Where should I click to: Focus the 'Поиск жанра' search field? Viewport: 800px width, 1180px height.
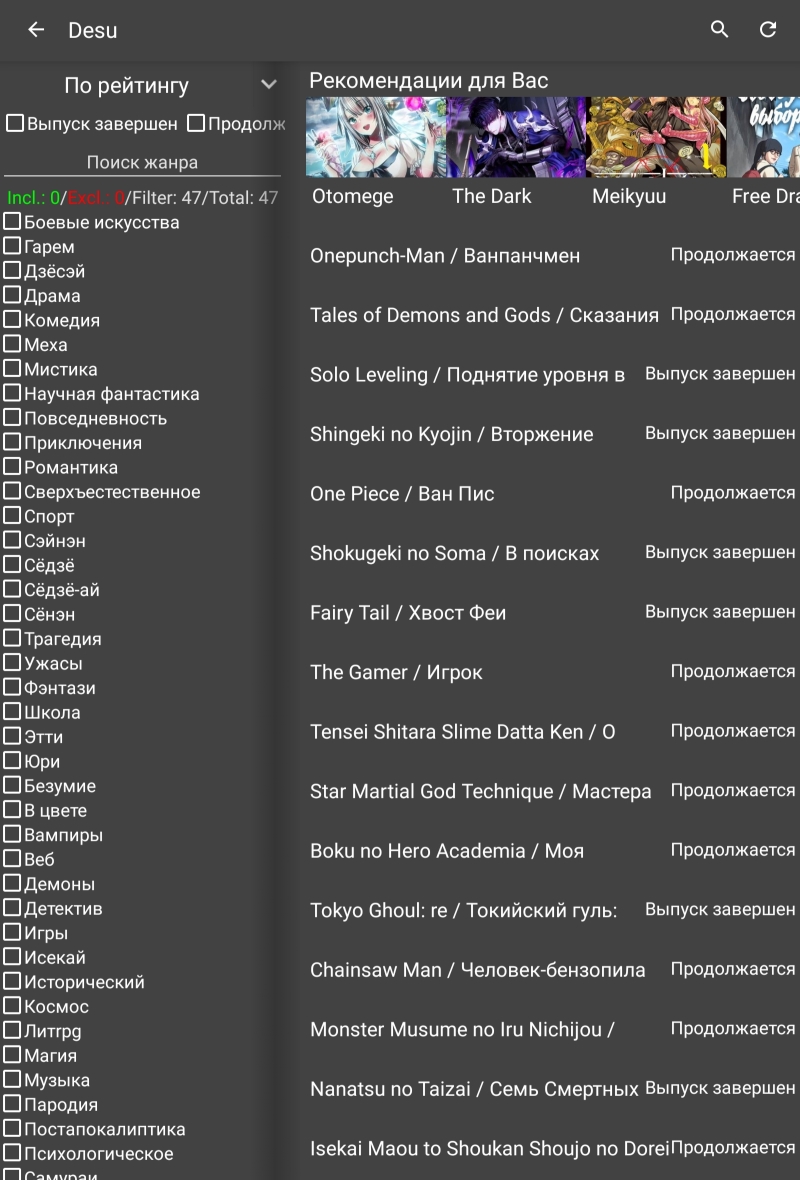coord(142,163)
